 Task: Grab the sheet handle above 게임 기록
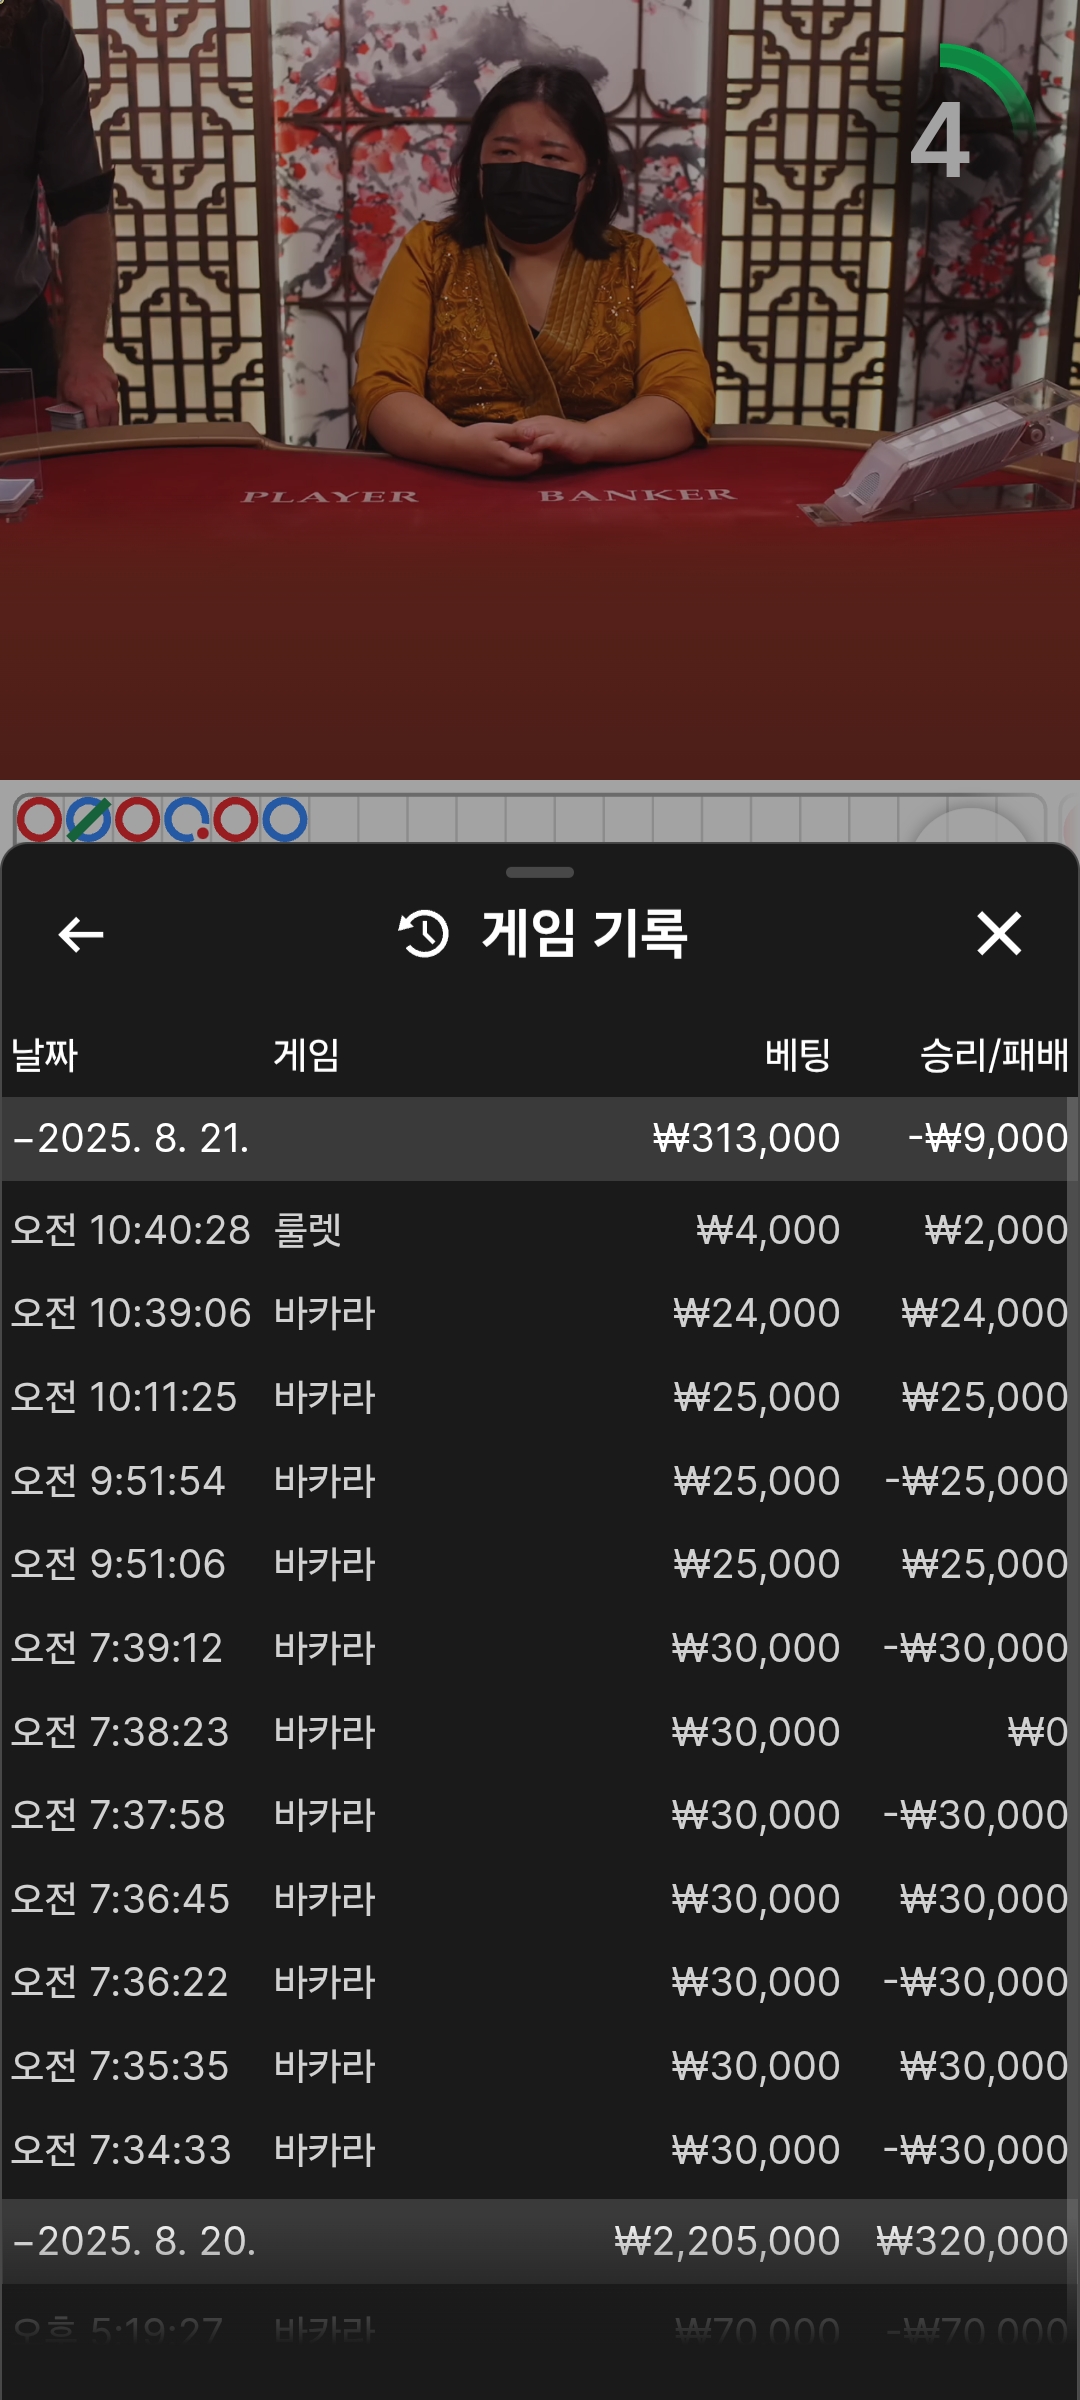click(x=540, y=872)
